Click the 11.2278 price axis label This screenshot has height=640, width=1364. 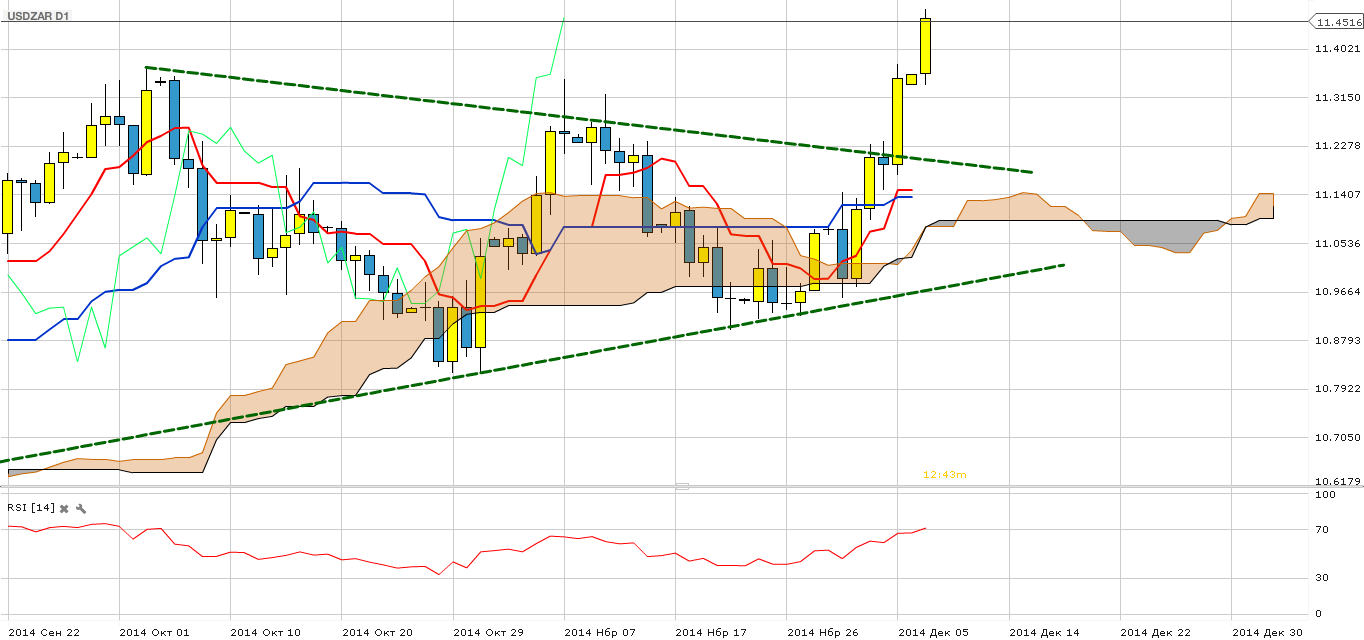pos(1338,146)
